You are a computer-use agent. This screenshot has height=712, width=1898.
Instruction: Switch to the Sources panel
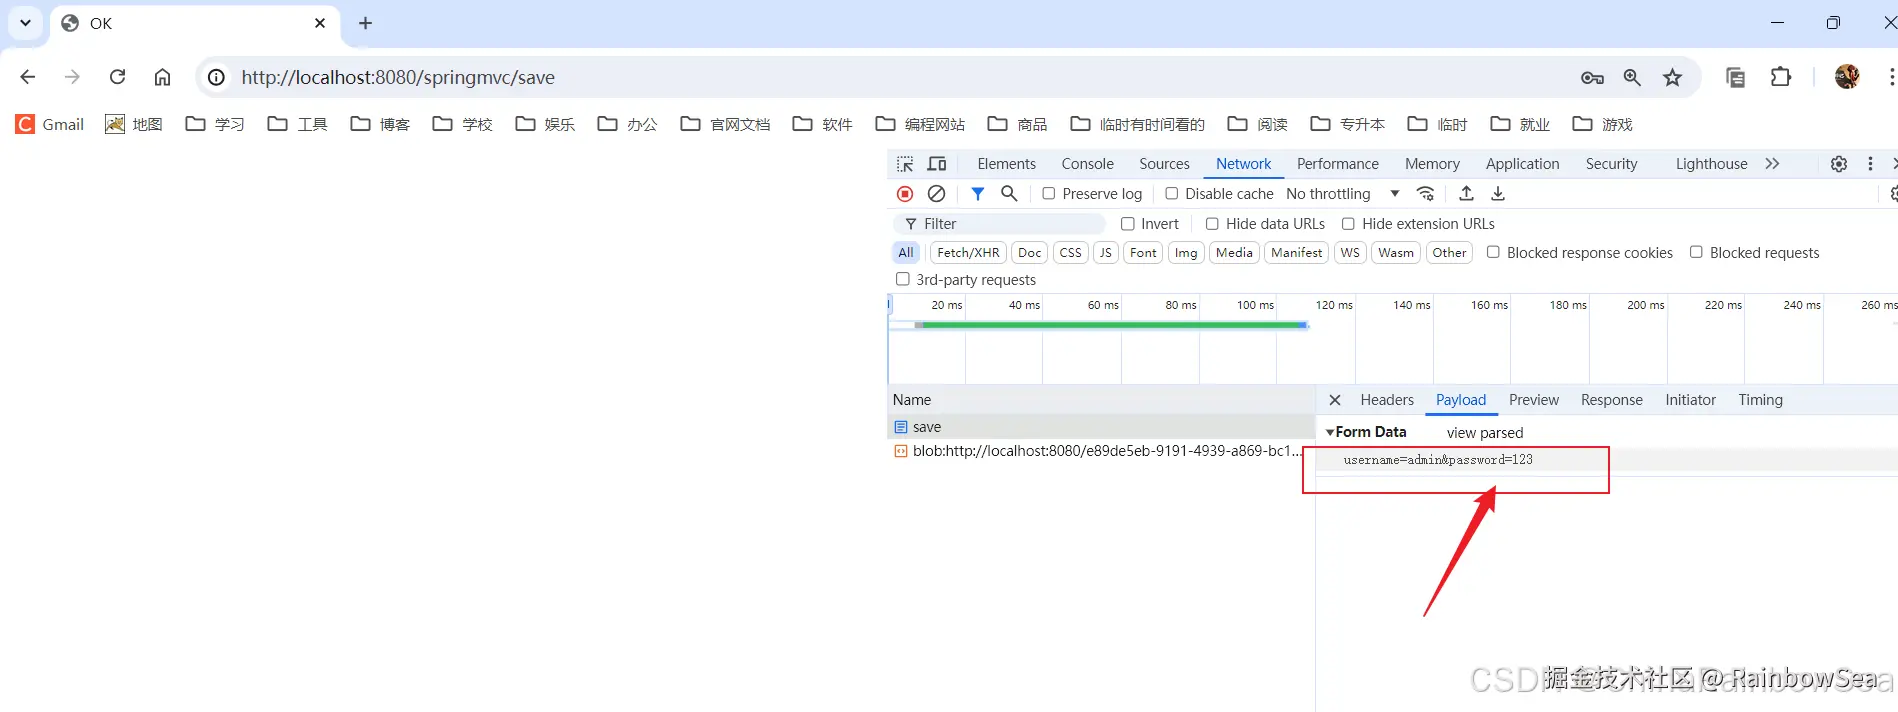pyautogui.click(x=1164, y=164)
